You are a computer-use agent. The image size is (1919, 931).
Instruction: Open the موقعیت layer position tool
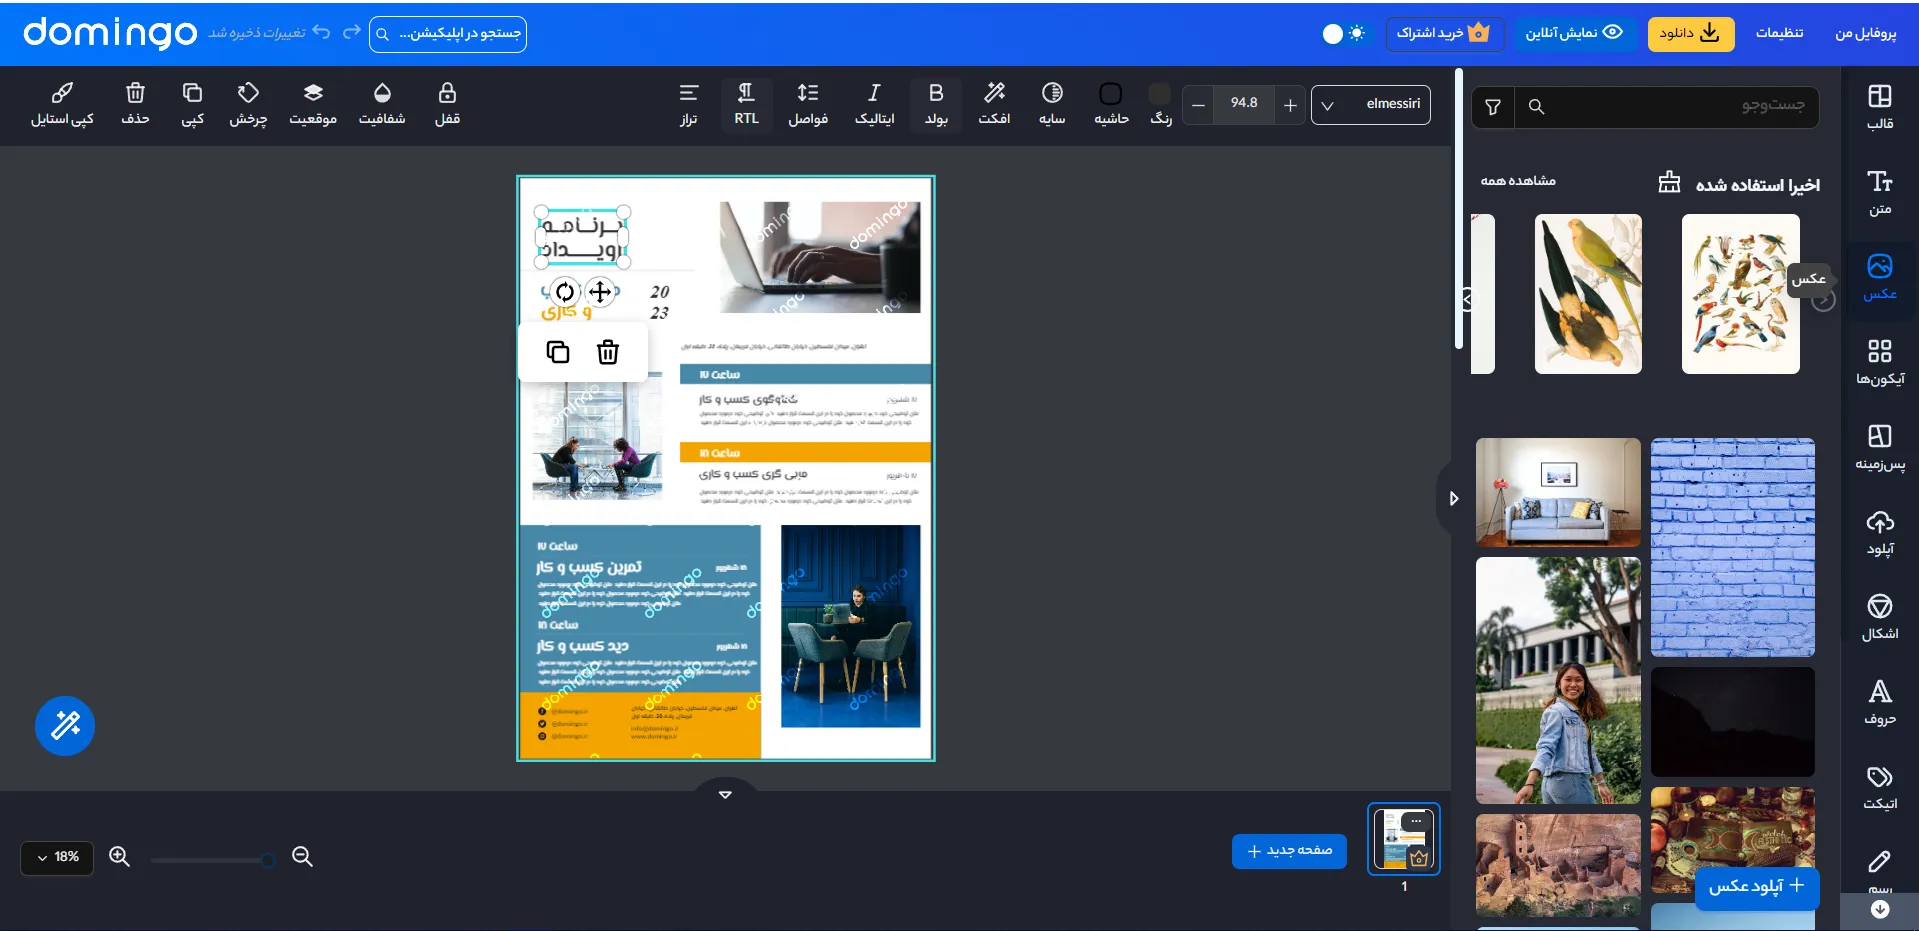pos(313,104)
